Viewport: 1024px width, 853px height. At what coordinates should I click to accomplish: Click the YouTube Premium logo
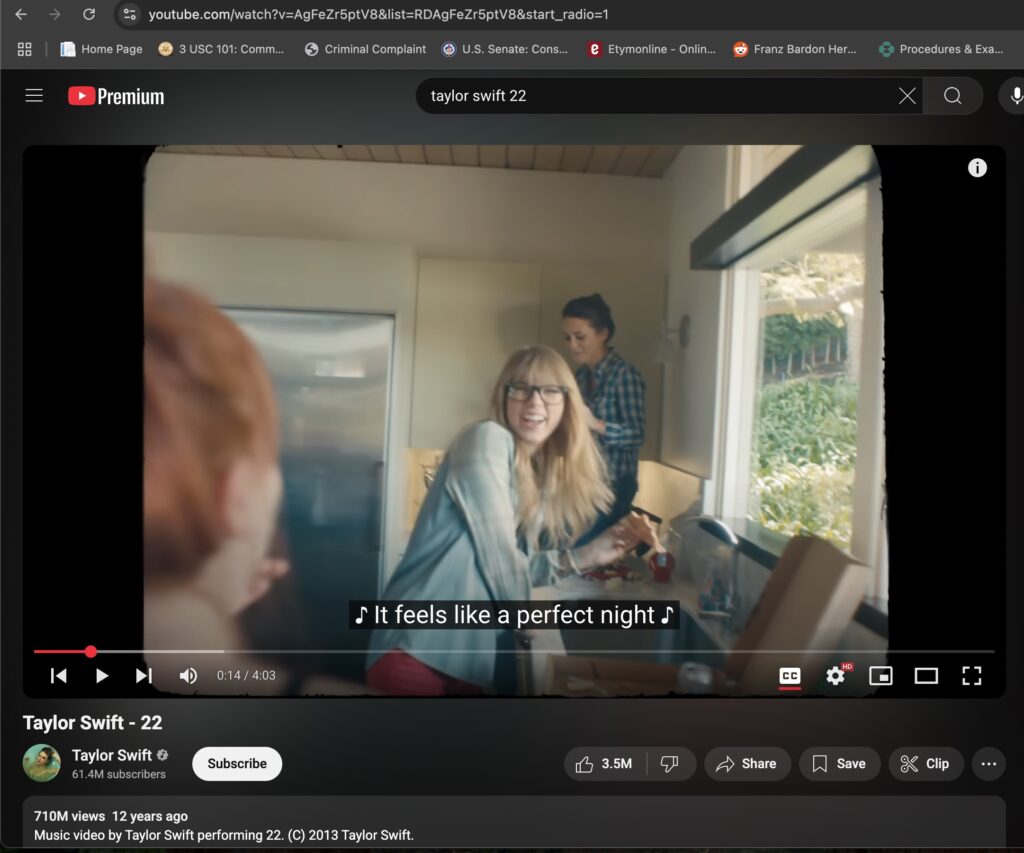116,96
